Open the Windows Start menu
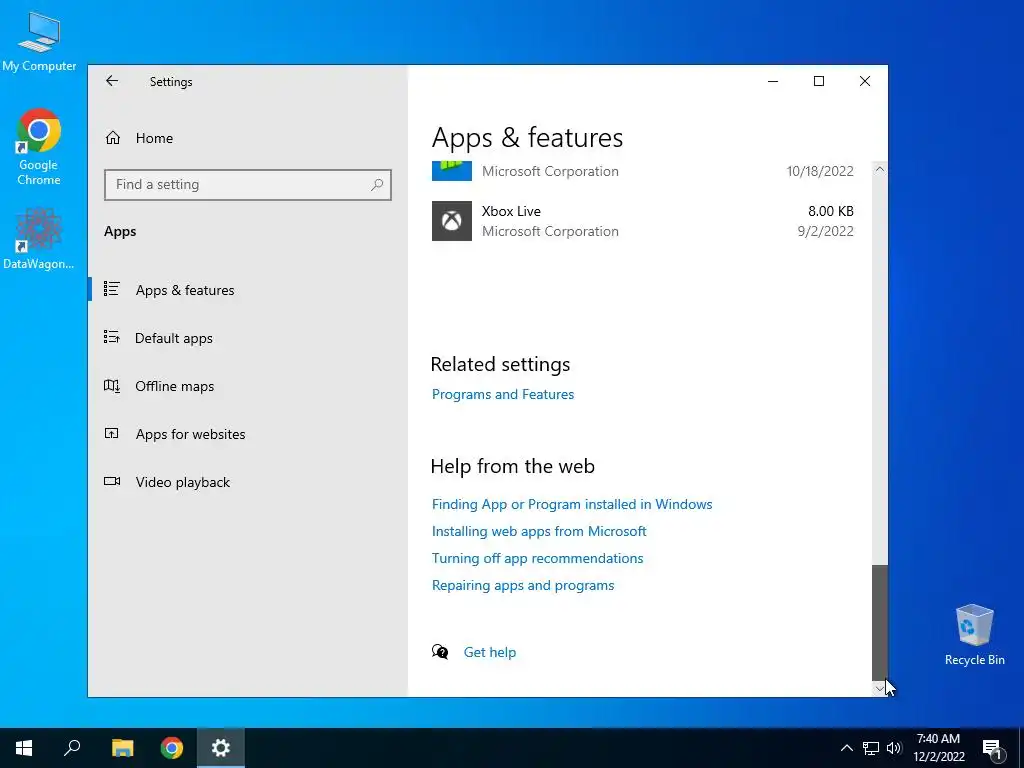Screen dimensions: 1024x768 click(x=24, y=748)
